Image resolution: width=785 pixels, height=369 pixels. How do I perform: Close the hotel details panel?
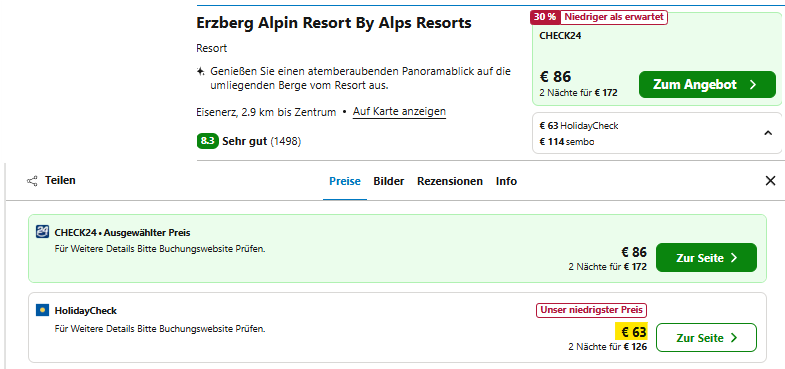770,181
